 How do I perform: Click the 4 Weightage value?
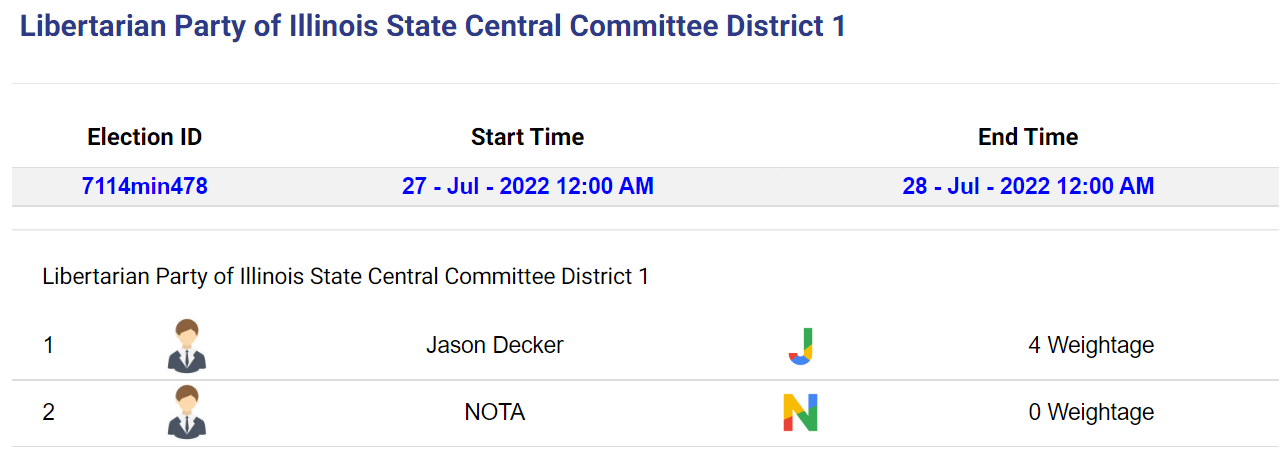pyautogui.click(x=1091, y=345)
